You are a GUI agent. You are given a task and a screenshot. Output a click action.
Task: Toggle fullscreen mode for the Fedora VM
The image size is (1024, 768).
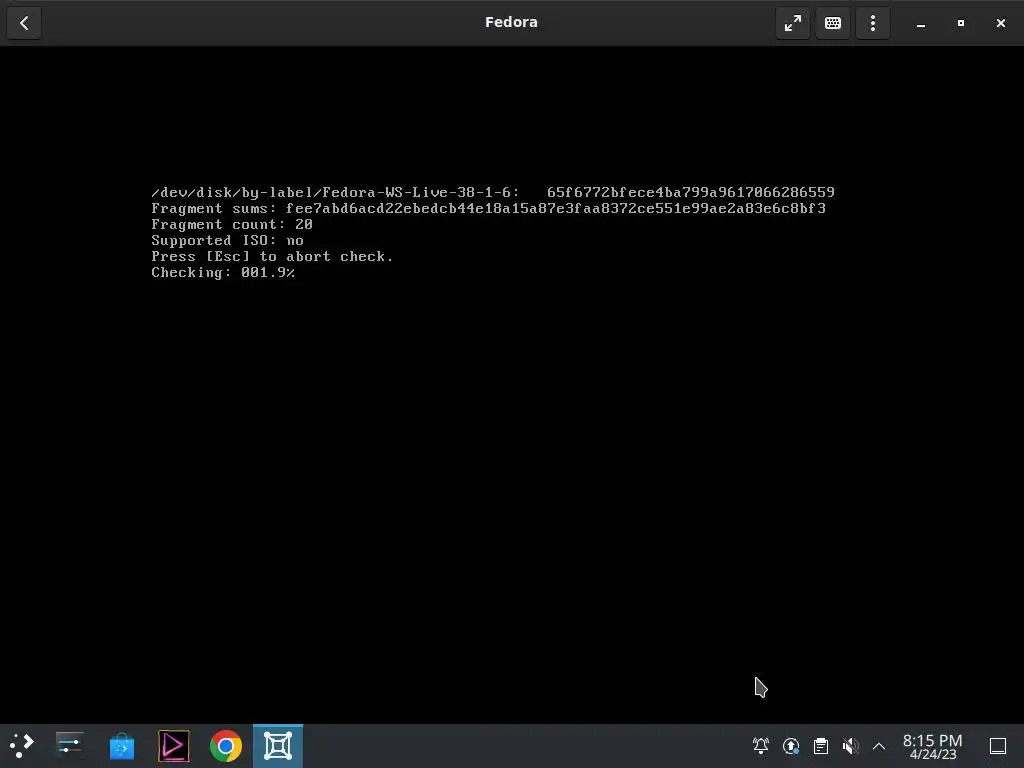pyautogui.click(x=792, y=24)
